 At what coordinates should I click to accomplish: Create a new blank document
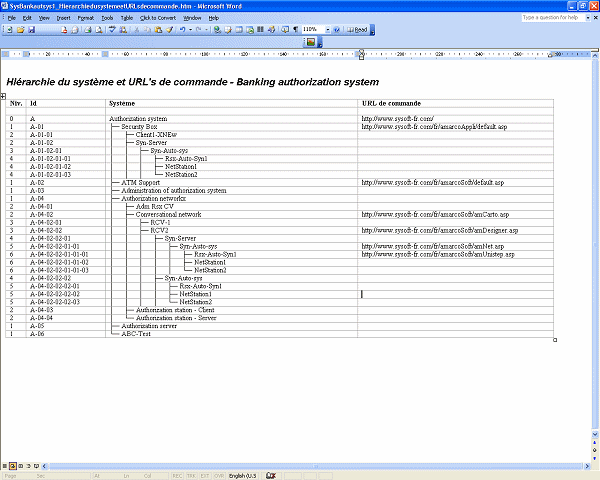pyautogui.click(x=10, y=29)
